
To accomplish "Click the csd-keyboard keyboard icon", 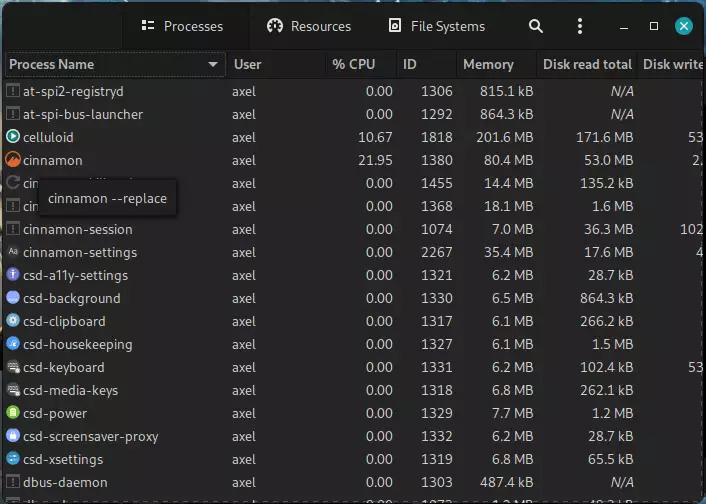I will click(13, 366).
